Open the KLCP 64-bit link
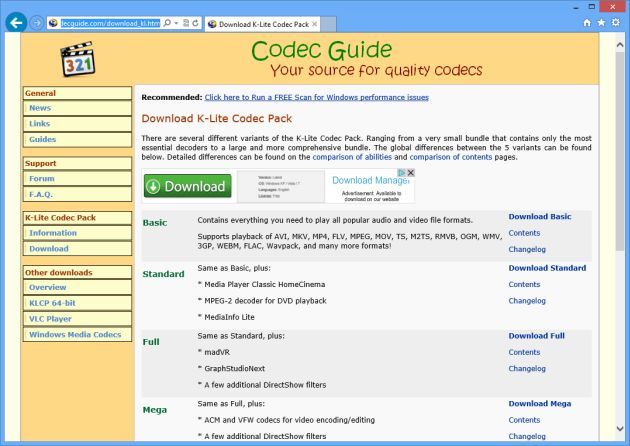This screenshot has width=630, height=446. click(x=77, y=303)
